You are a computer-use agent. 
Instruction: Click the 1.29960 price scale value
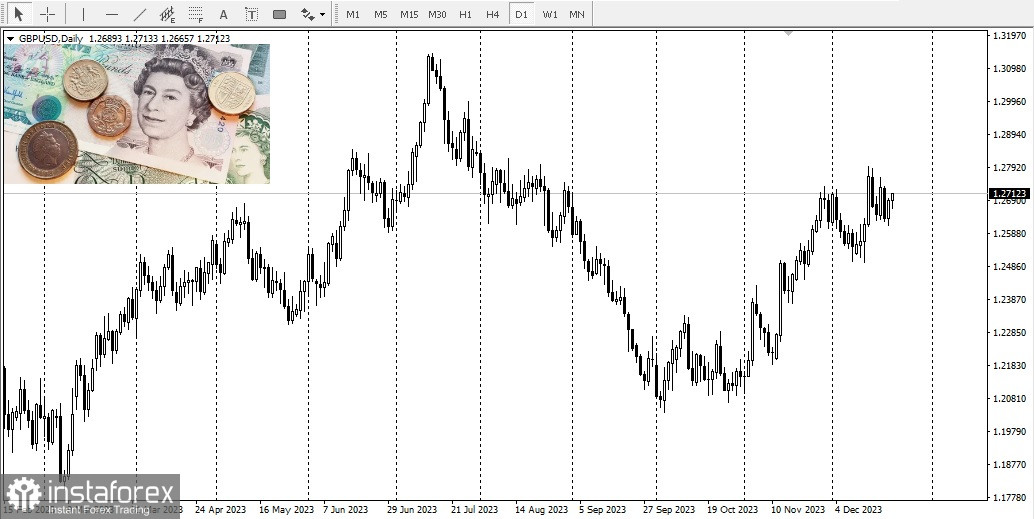[x=1008, y=102]
